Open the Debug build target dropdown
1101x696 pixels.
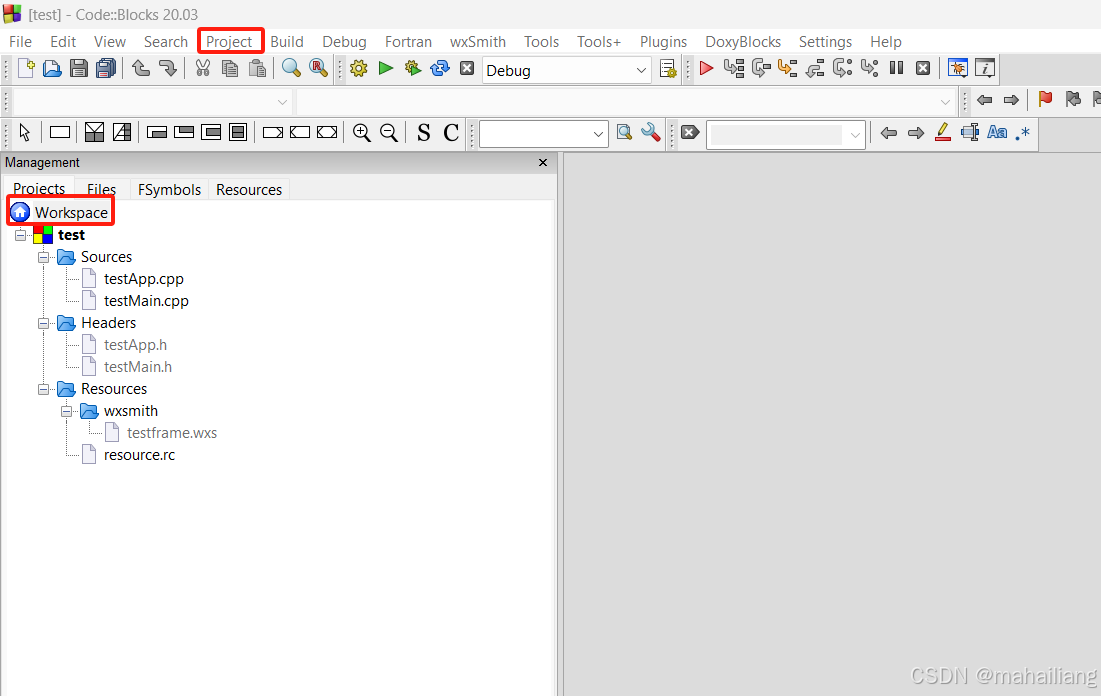(567, 70)
